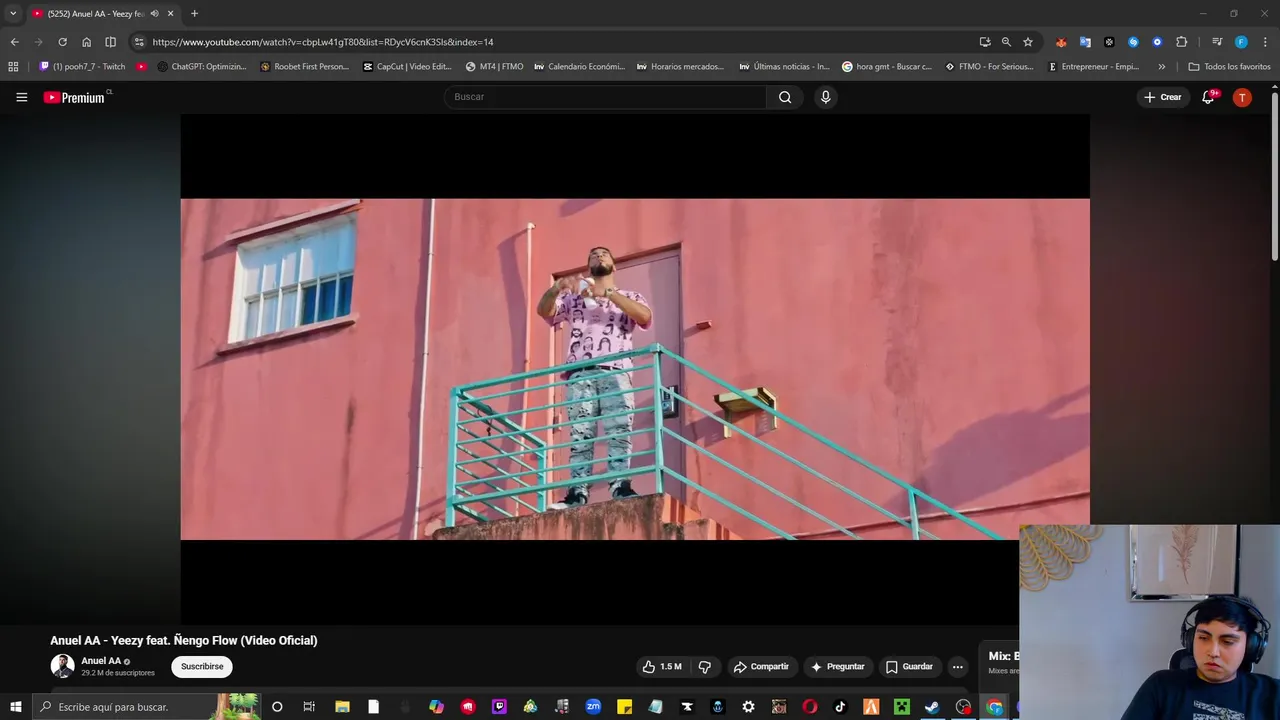Image resolution: width=1280 pixels, height=720 pixels.
Task: Open Settings gear on taskbar
Action: click(x=748, y=707)
